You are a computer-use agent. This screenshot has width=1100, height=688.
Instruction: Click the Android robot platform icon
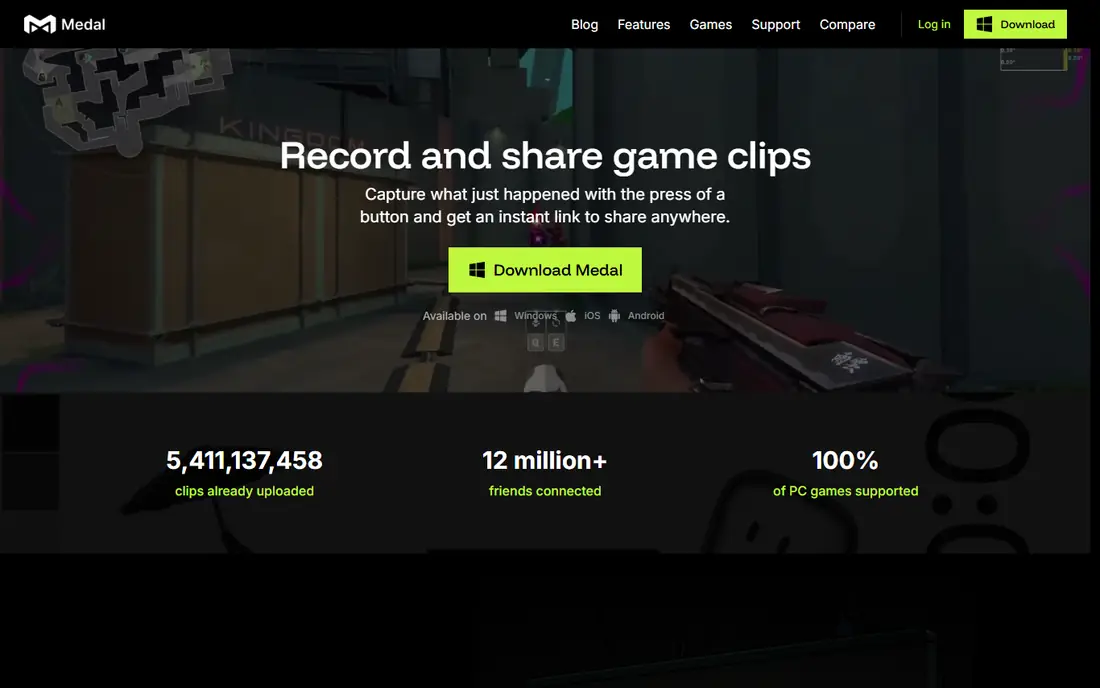[x=615, y=316]
